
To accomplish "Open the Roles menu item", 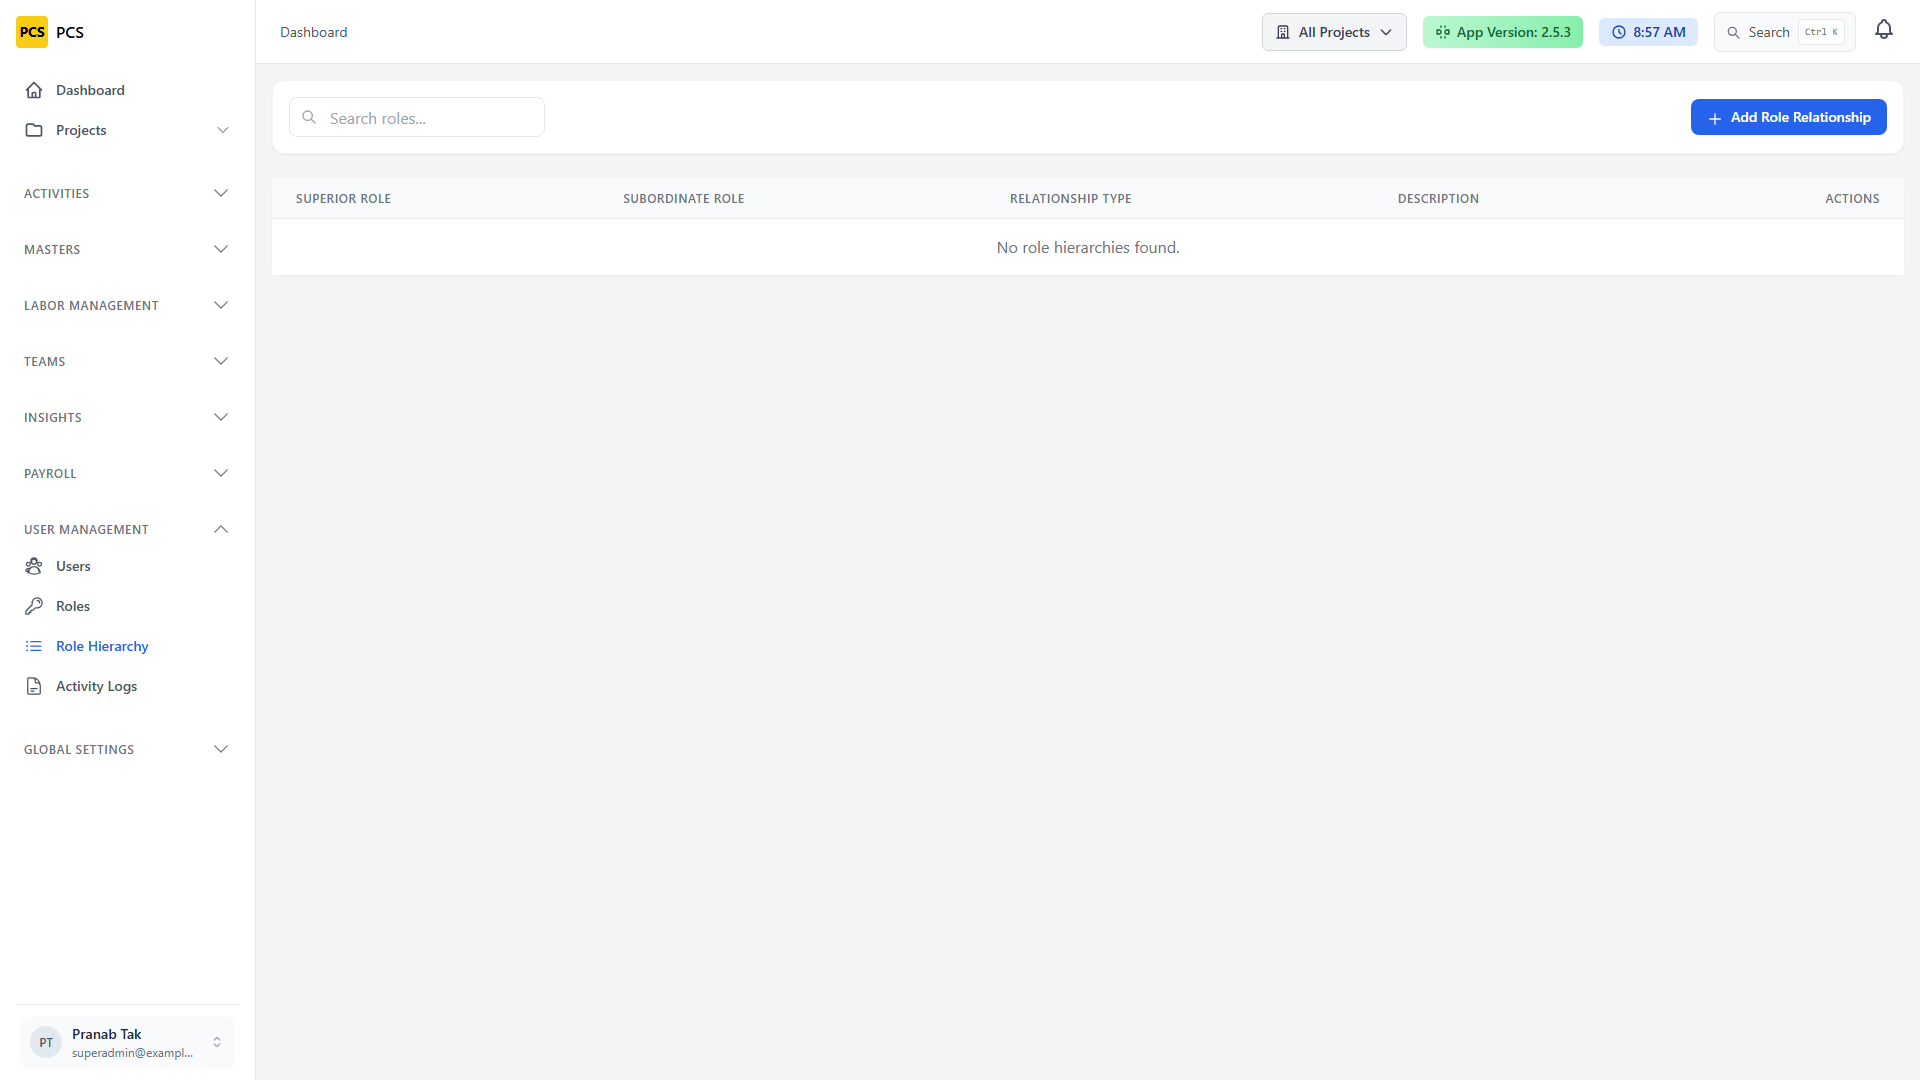I will tap(127, 606).
